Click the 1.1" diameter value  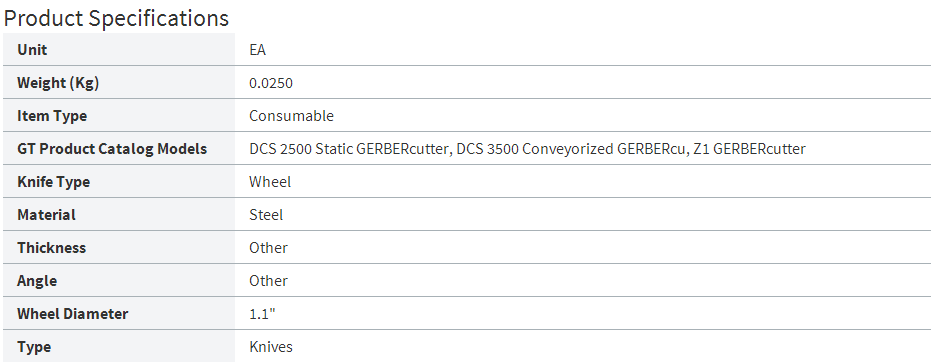[x=262, y=314]
